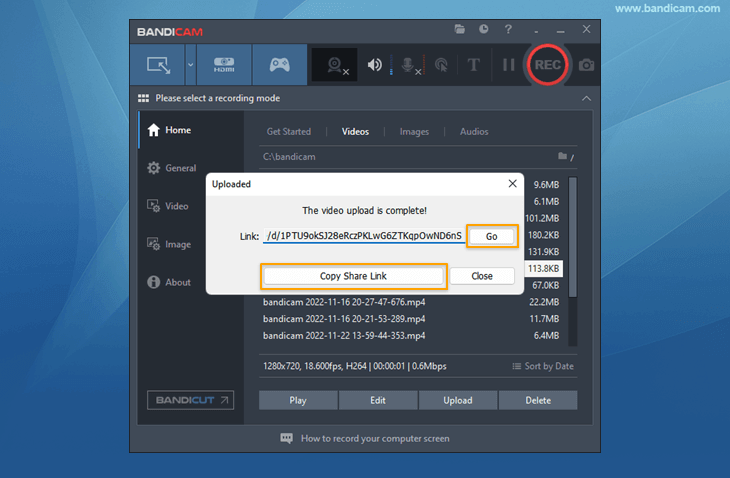Viewport: 730px width, 478px height.
Task: Click the Delete button
Action: click(538, 400)
